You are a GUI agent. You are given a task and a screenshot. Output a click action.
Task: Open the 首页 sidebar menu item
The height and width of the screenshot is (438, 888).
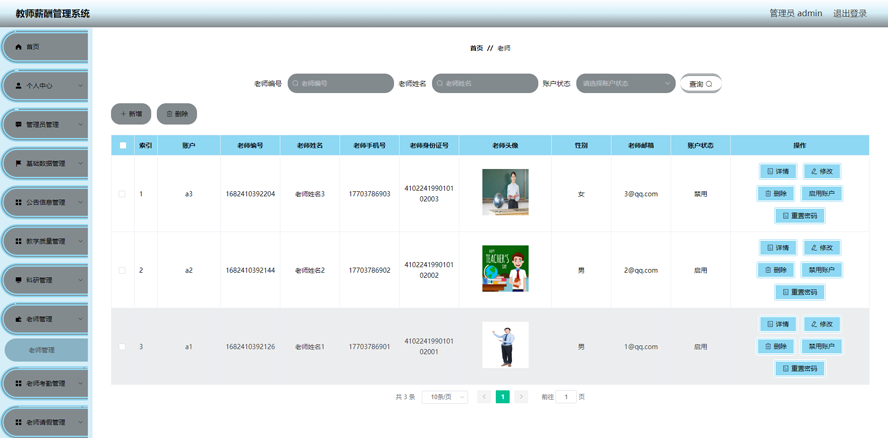point(46,47)
